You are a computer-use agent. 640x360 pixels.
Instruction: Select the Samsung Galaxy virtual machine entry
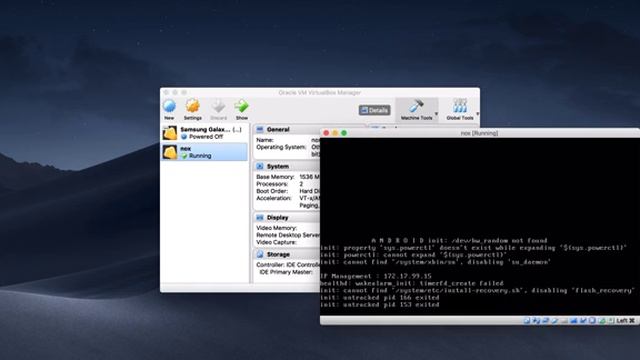click(x=204, y=133)
